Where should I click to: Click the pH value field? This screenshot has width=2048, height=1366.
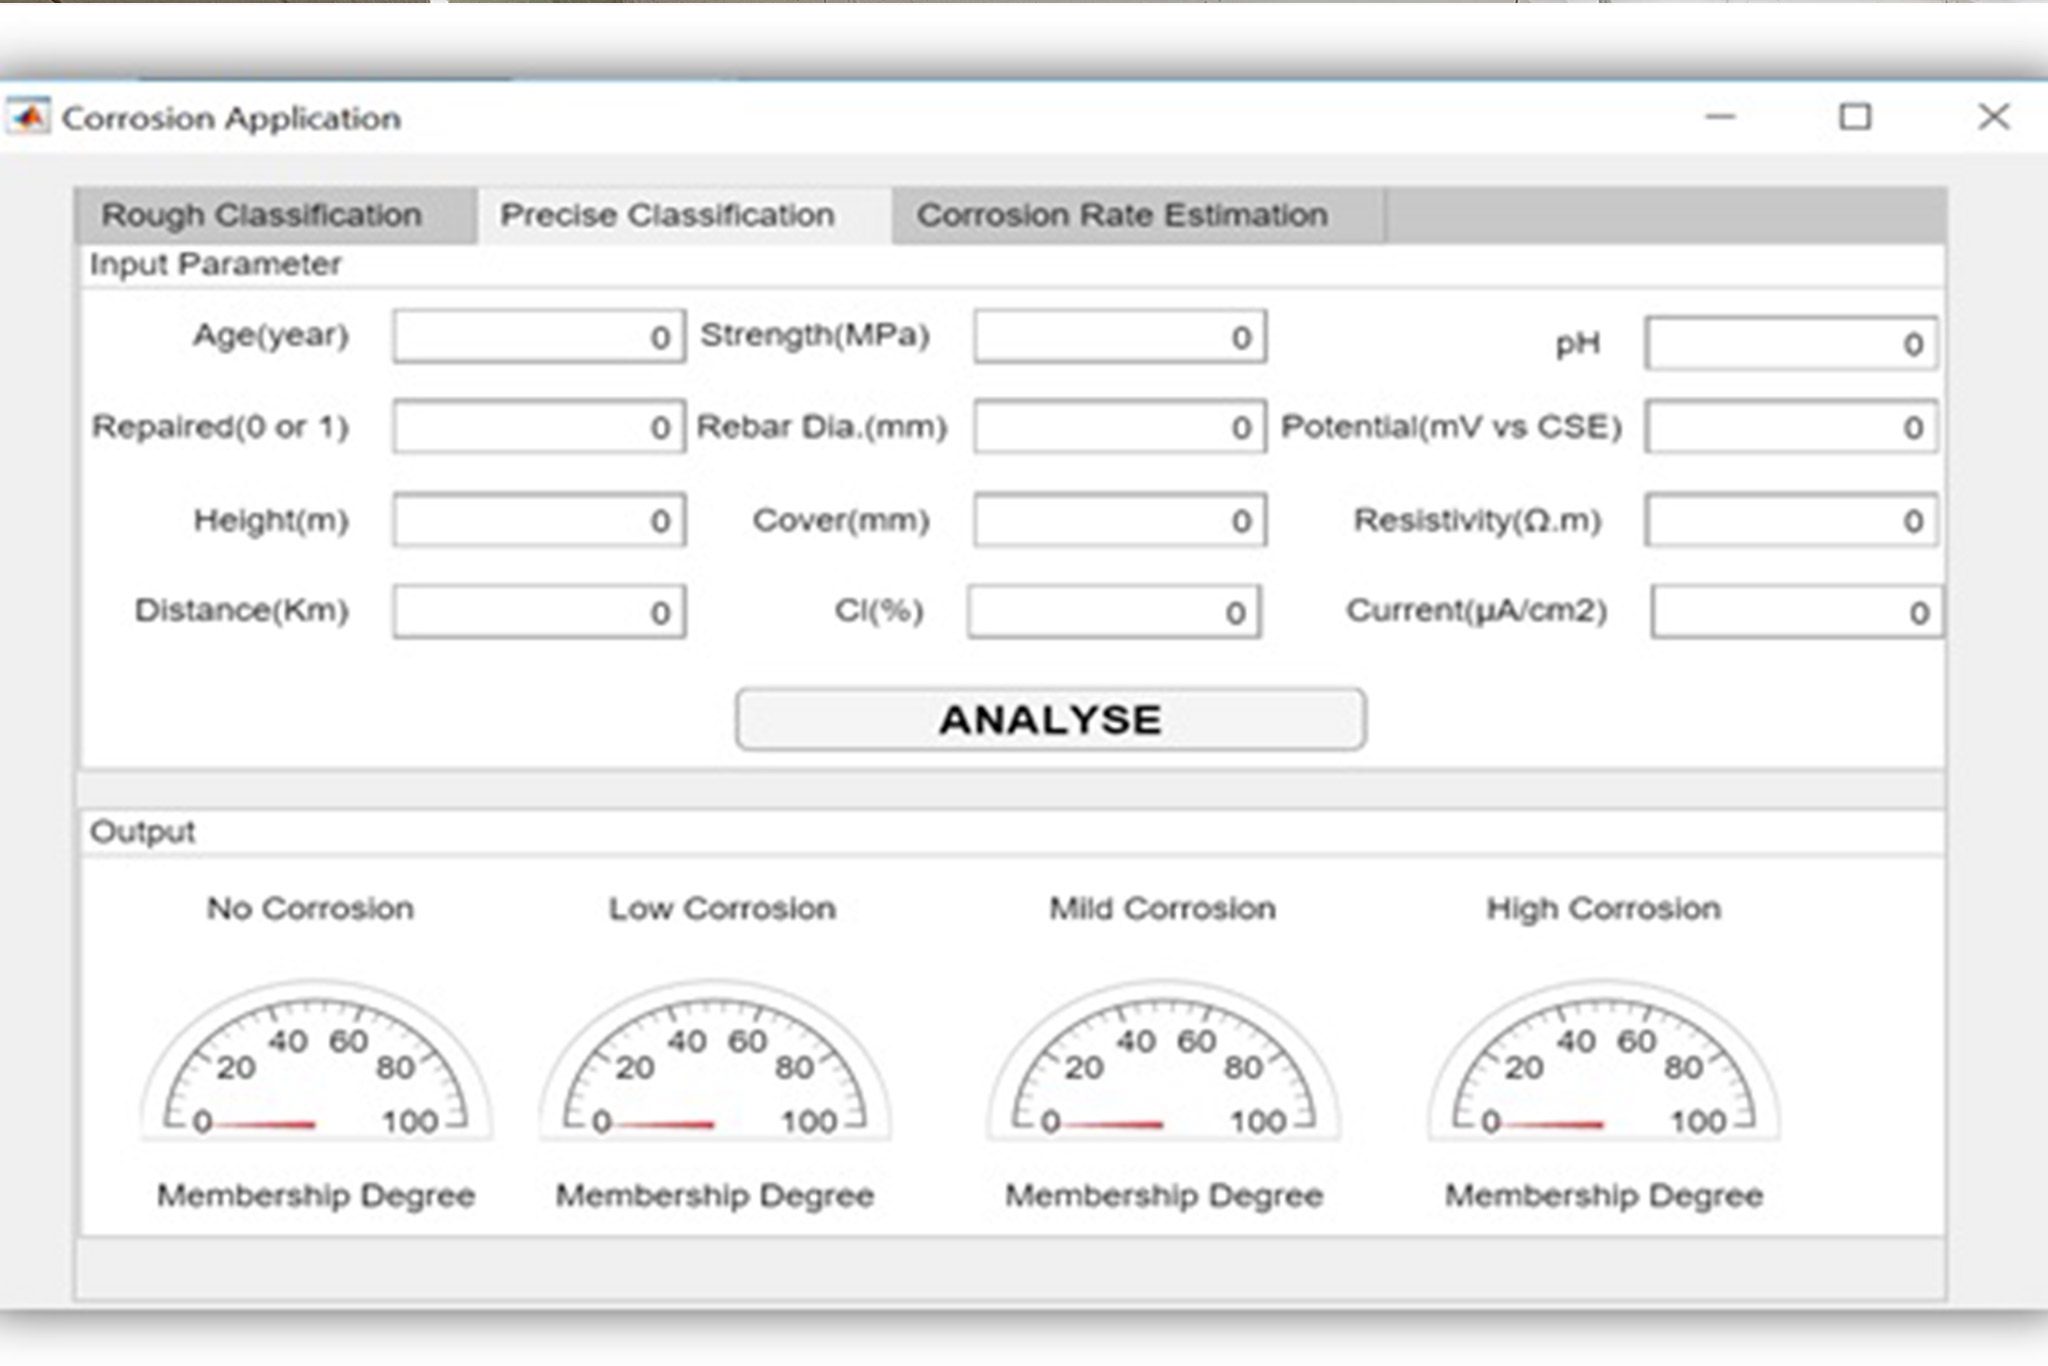(x=1790, y=344)
